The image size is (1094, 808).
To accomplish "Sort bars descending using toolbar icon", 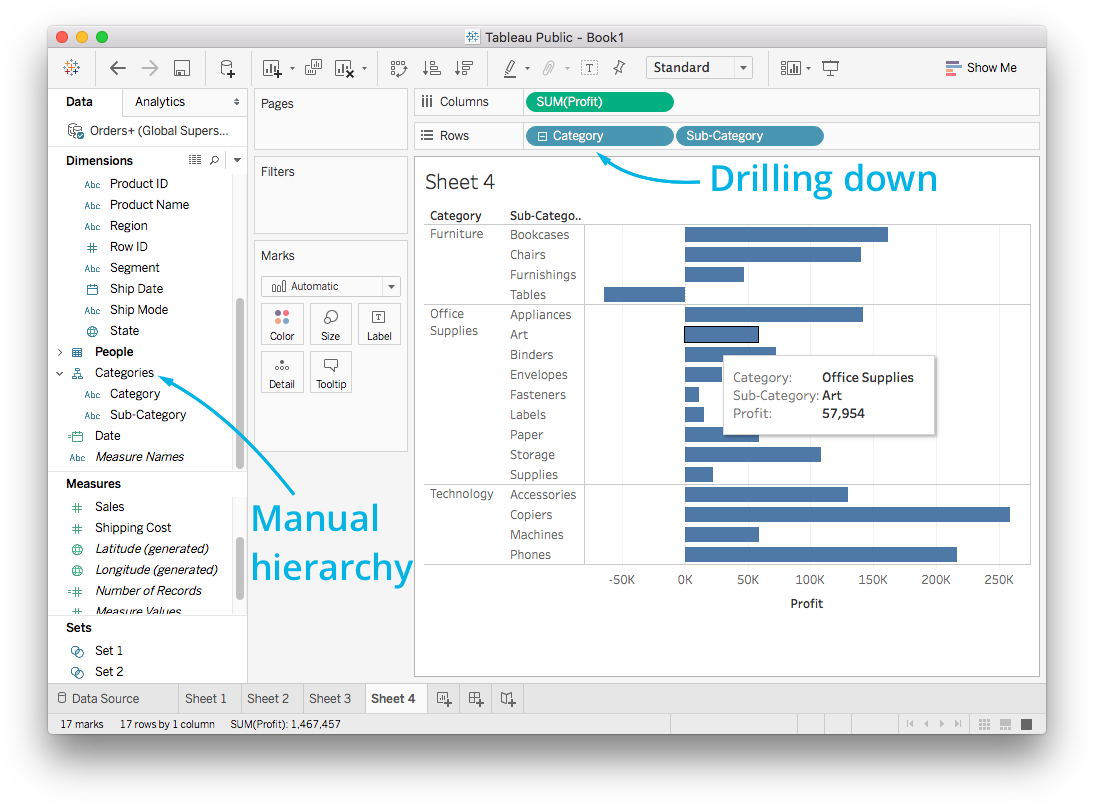I will (x=463, y=68).
